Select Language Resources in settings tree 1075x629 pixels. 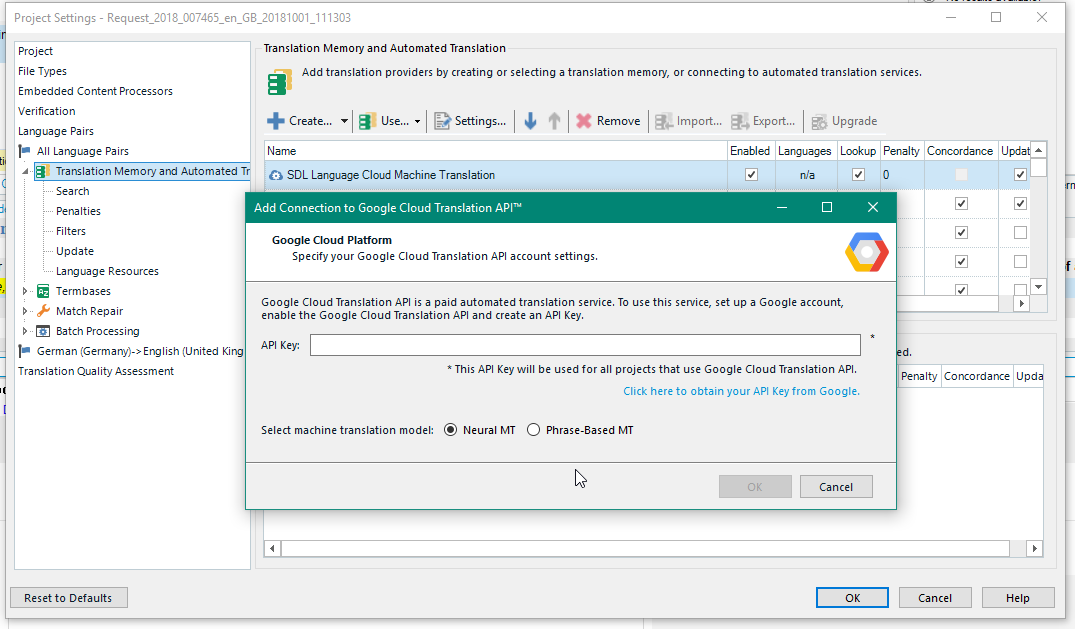click(107, 271)
